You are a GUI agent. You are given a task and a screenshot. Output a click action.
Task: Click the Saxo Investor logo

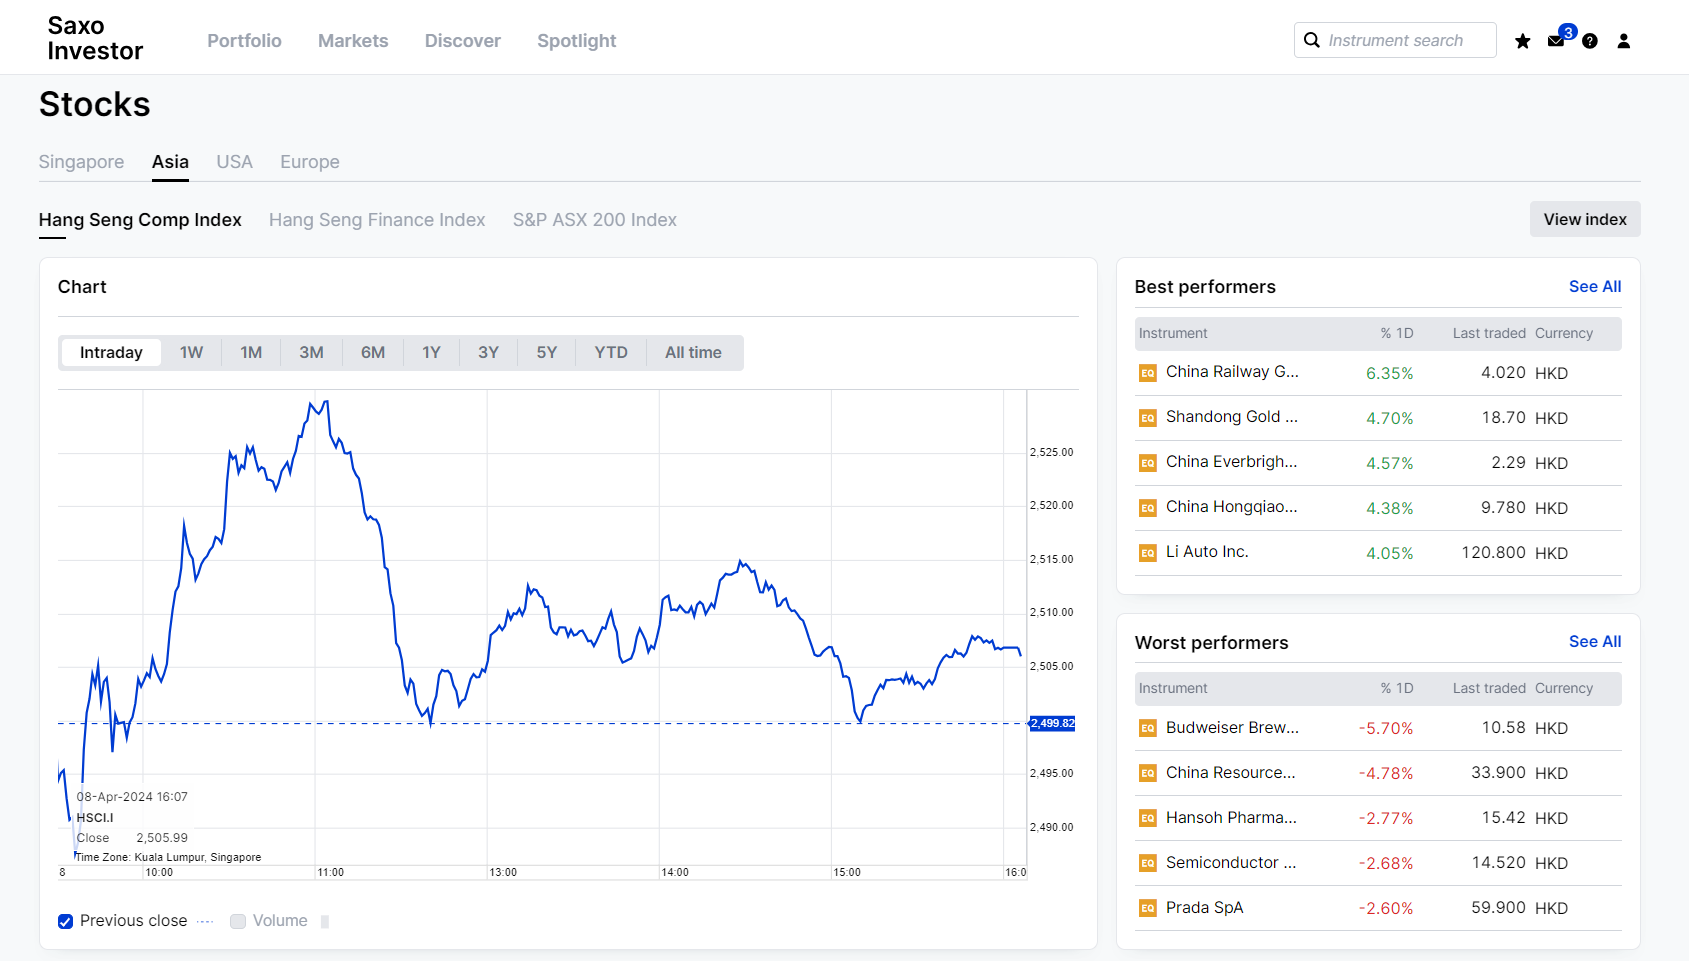point(95,38)
